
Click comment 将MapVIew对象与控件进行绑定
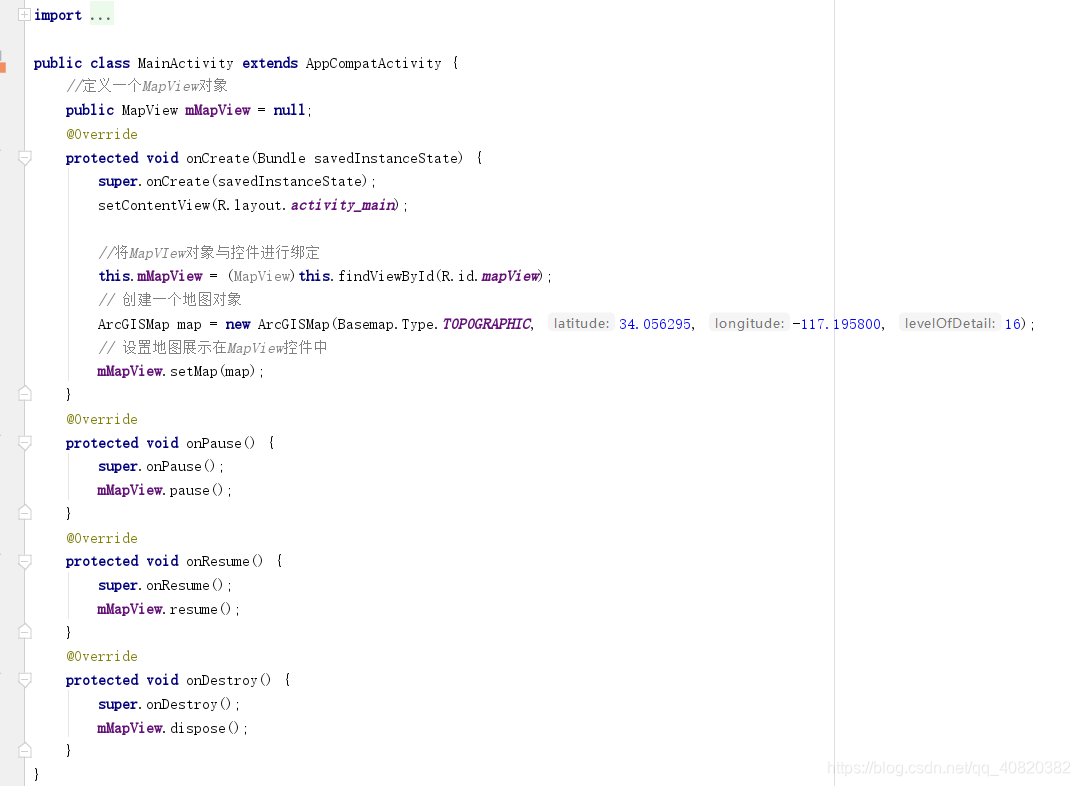click(209, 253)
